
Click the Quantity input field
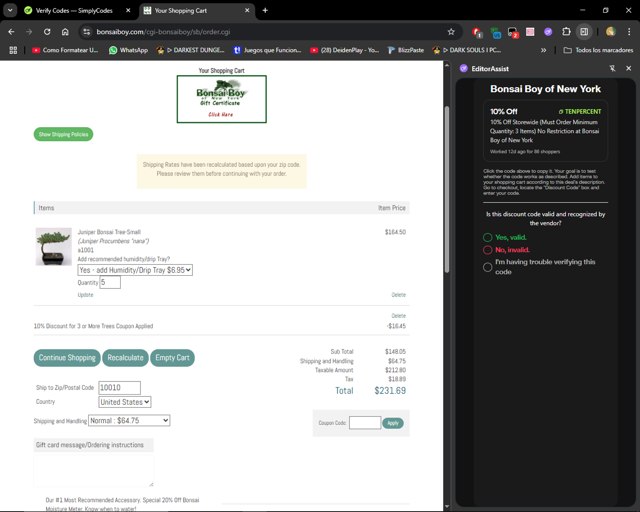[110, 282]
